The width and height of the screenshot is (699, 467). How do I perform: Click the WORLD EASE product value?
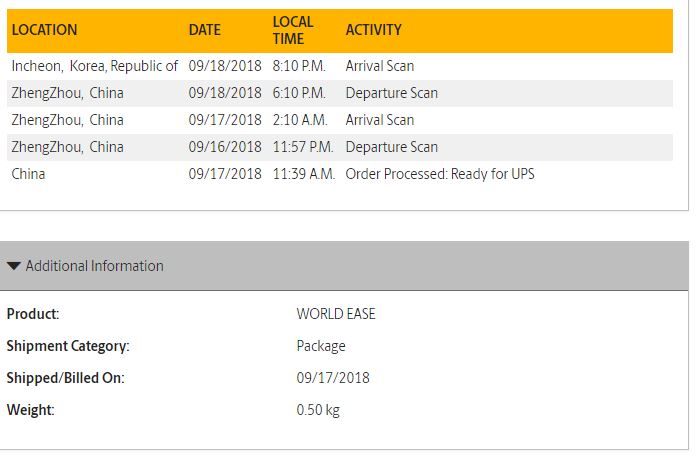tap(336, 314)
